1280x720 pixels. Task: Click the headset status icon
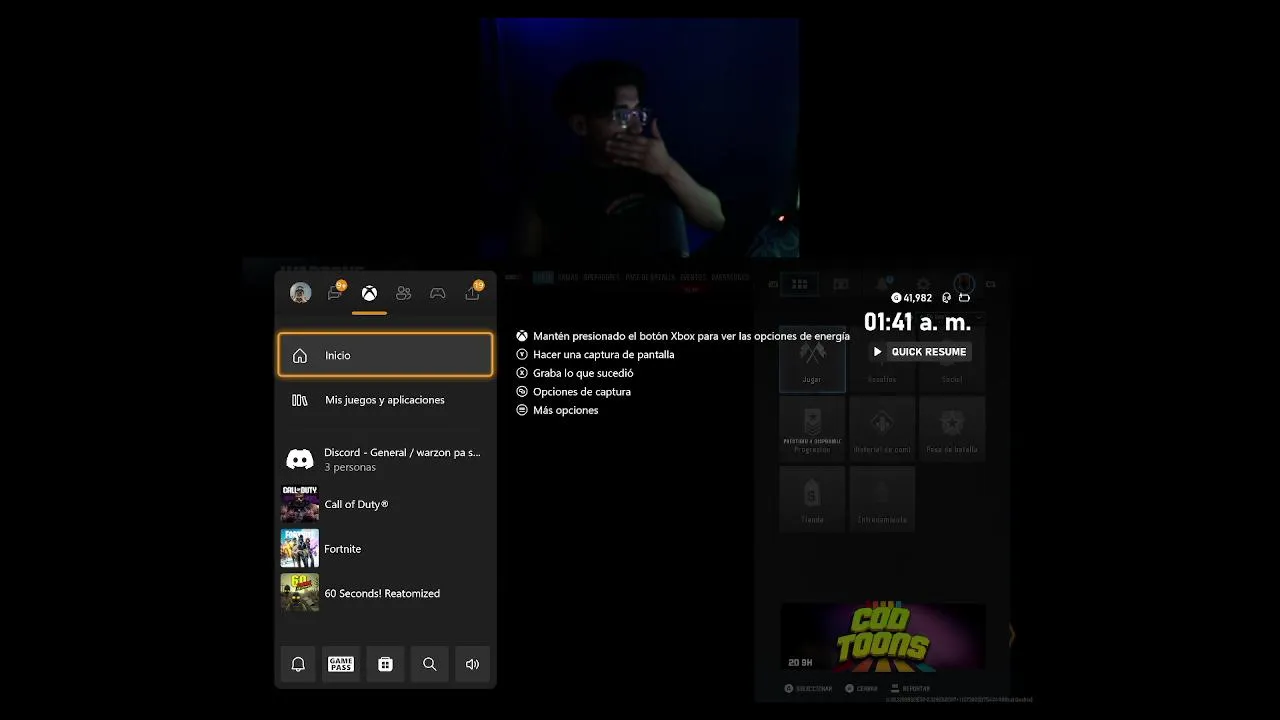coord(946,298)
